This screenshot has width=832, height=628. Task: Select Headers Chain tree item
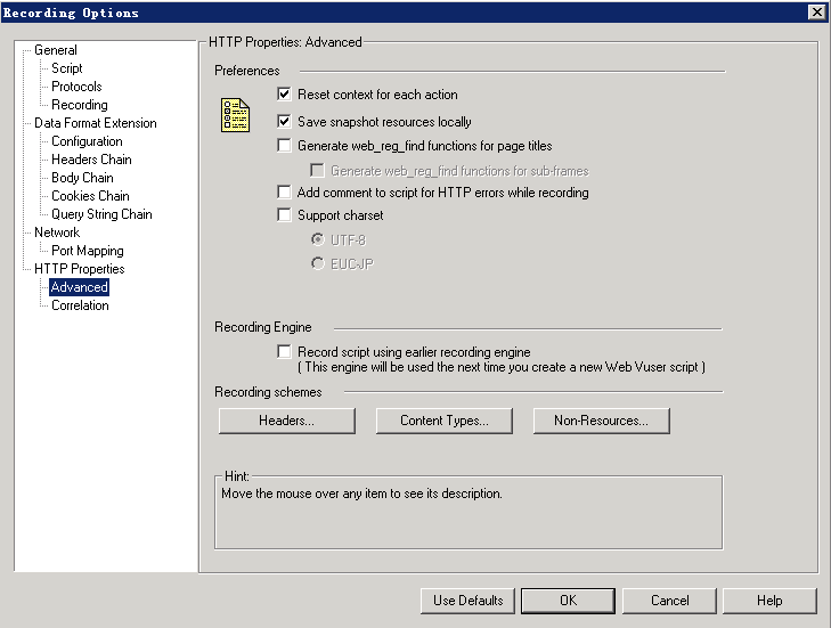[91, 159]
